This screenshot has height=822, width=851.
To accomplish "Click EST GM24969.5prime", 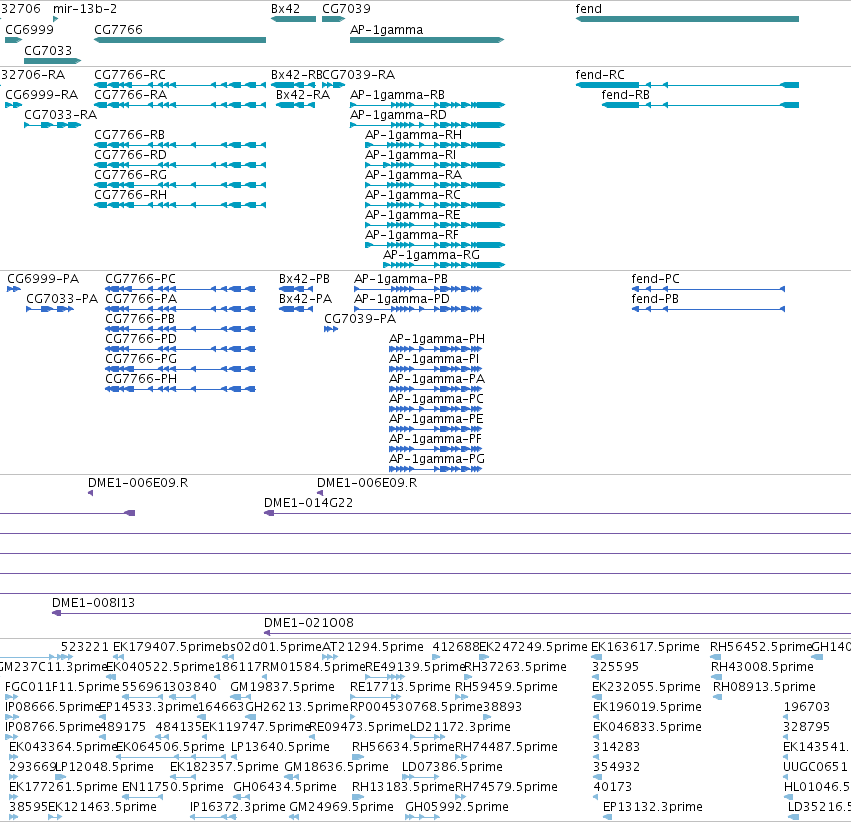I will pos(341,807).
